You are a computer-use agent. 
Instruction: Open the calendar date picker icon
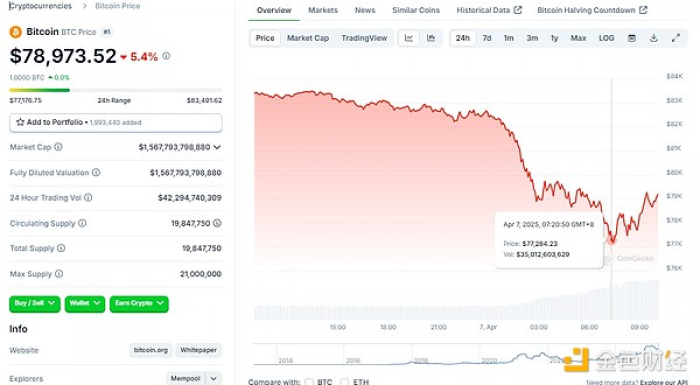(x=632, y=38)
